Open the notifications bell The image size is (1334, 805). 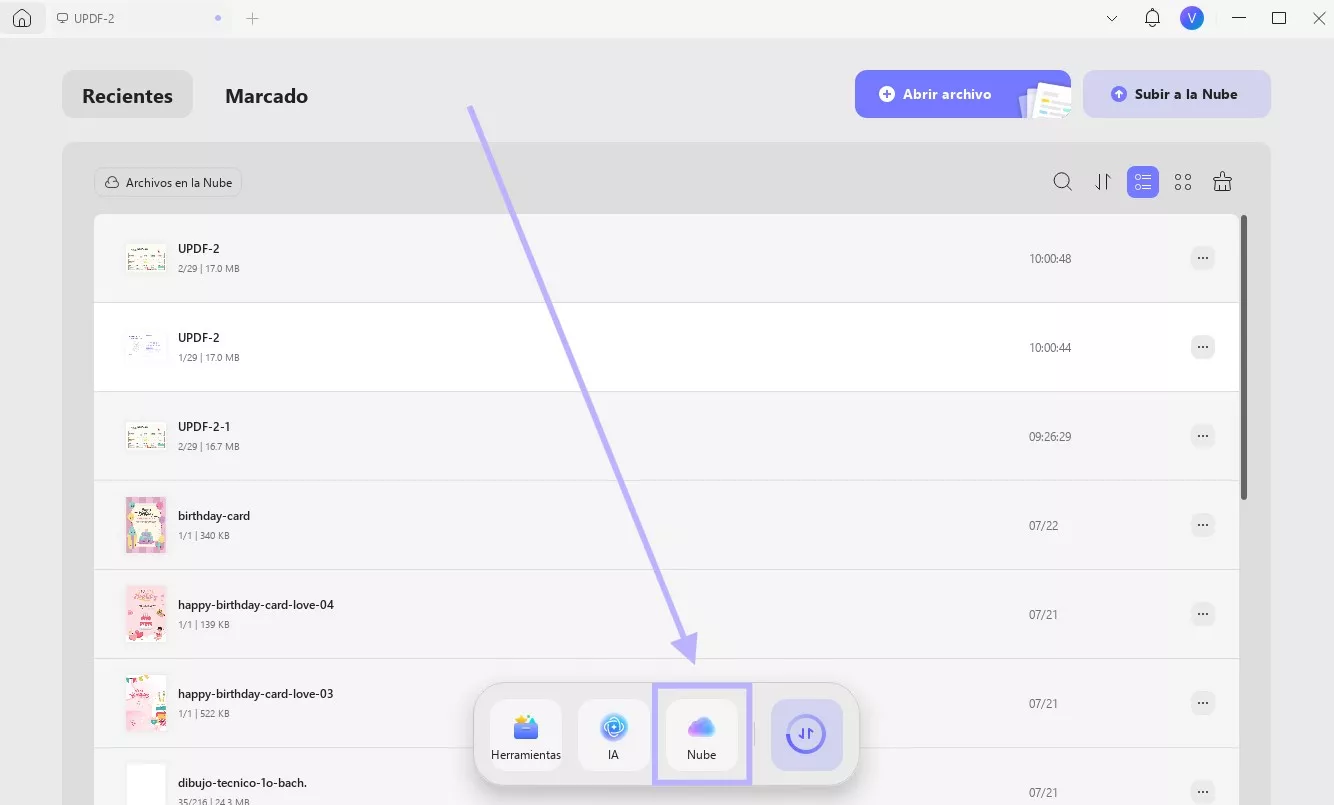pyautogui.click(x=1152, y=18)
